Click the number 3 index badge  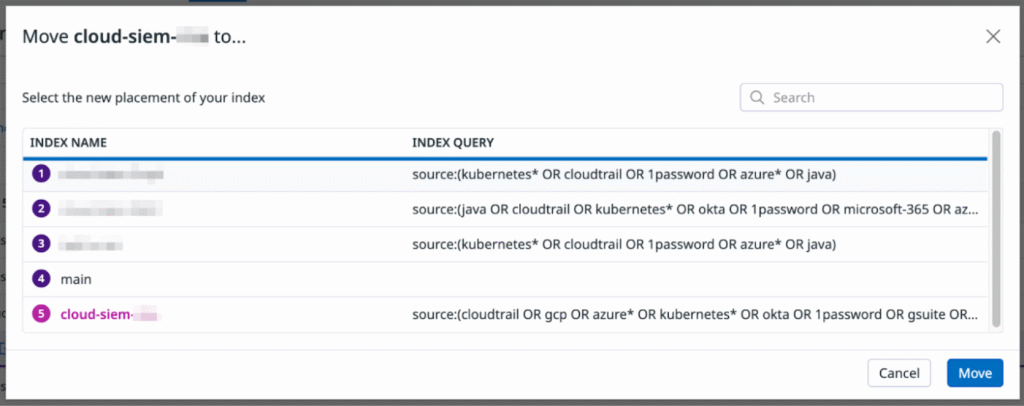[x=41, y=244]
